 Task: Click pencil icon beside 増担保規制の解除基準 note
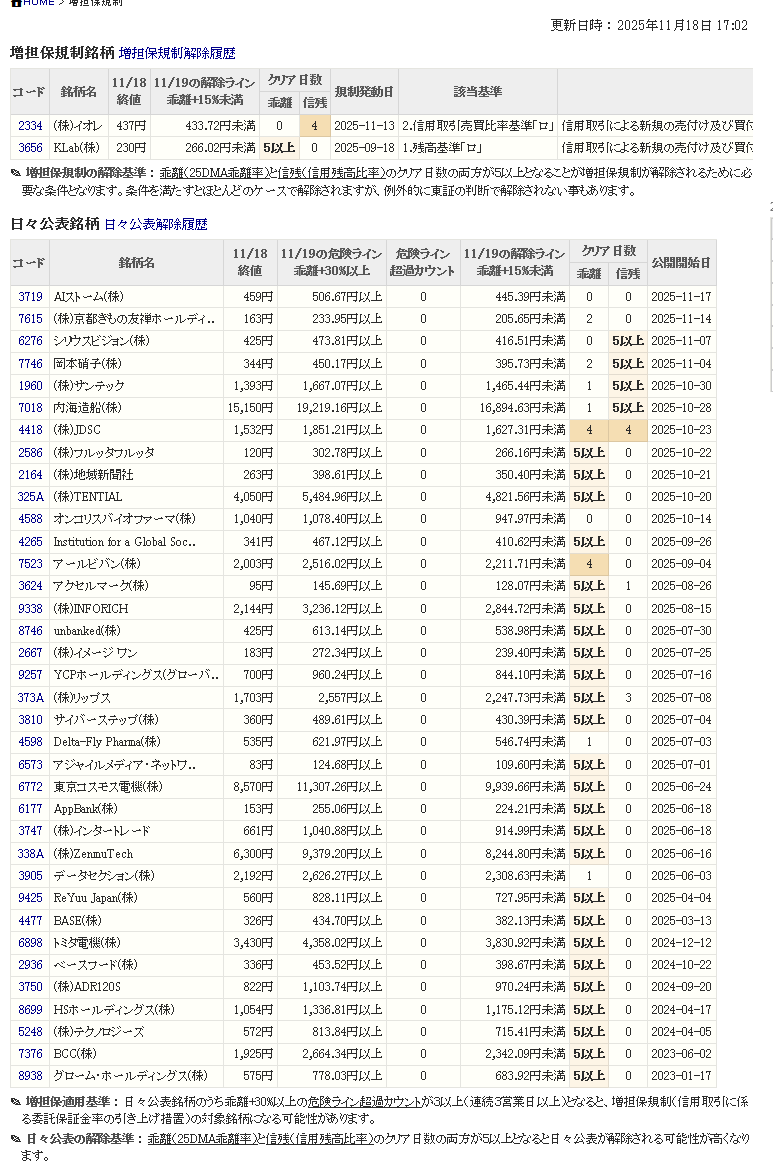pos(16,173)
